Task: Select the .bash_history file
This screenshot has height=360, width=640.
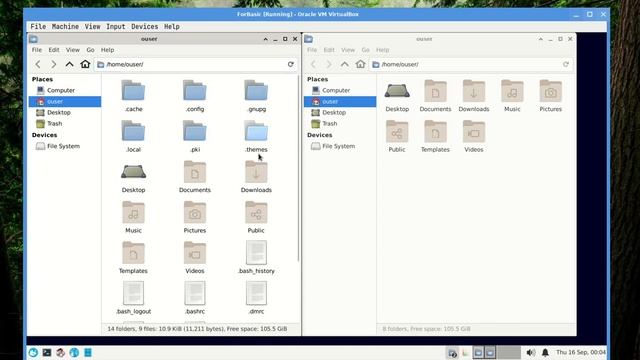Action: click(256, 257)
